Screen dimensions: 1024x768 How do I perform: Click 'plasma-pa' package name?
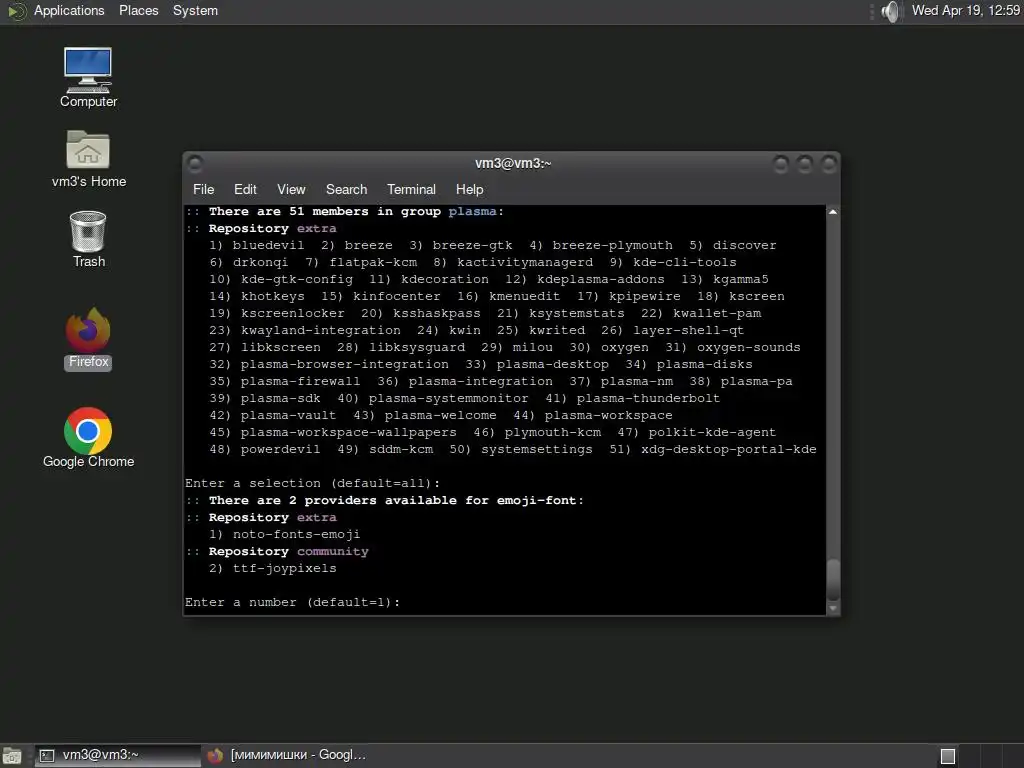756,381
